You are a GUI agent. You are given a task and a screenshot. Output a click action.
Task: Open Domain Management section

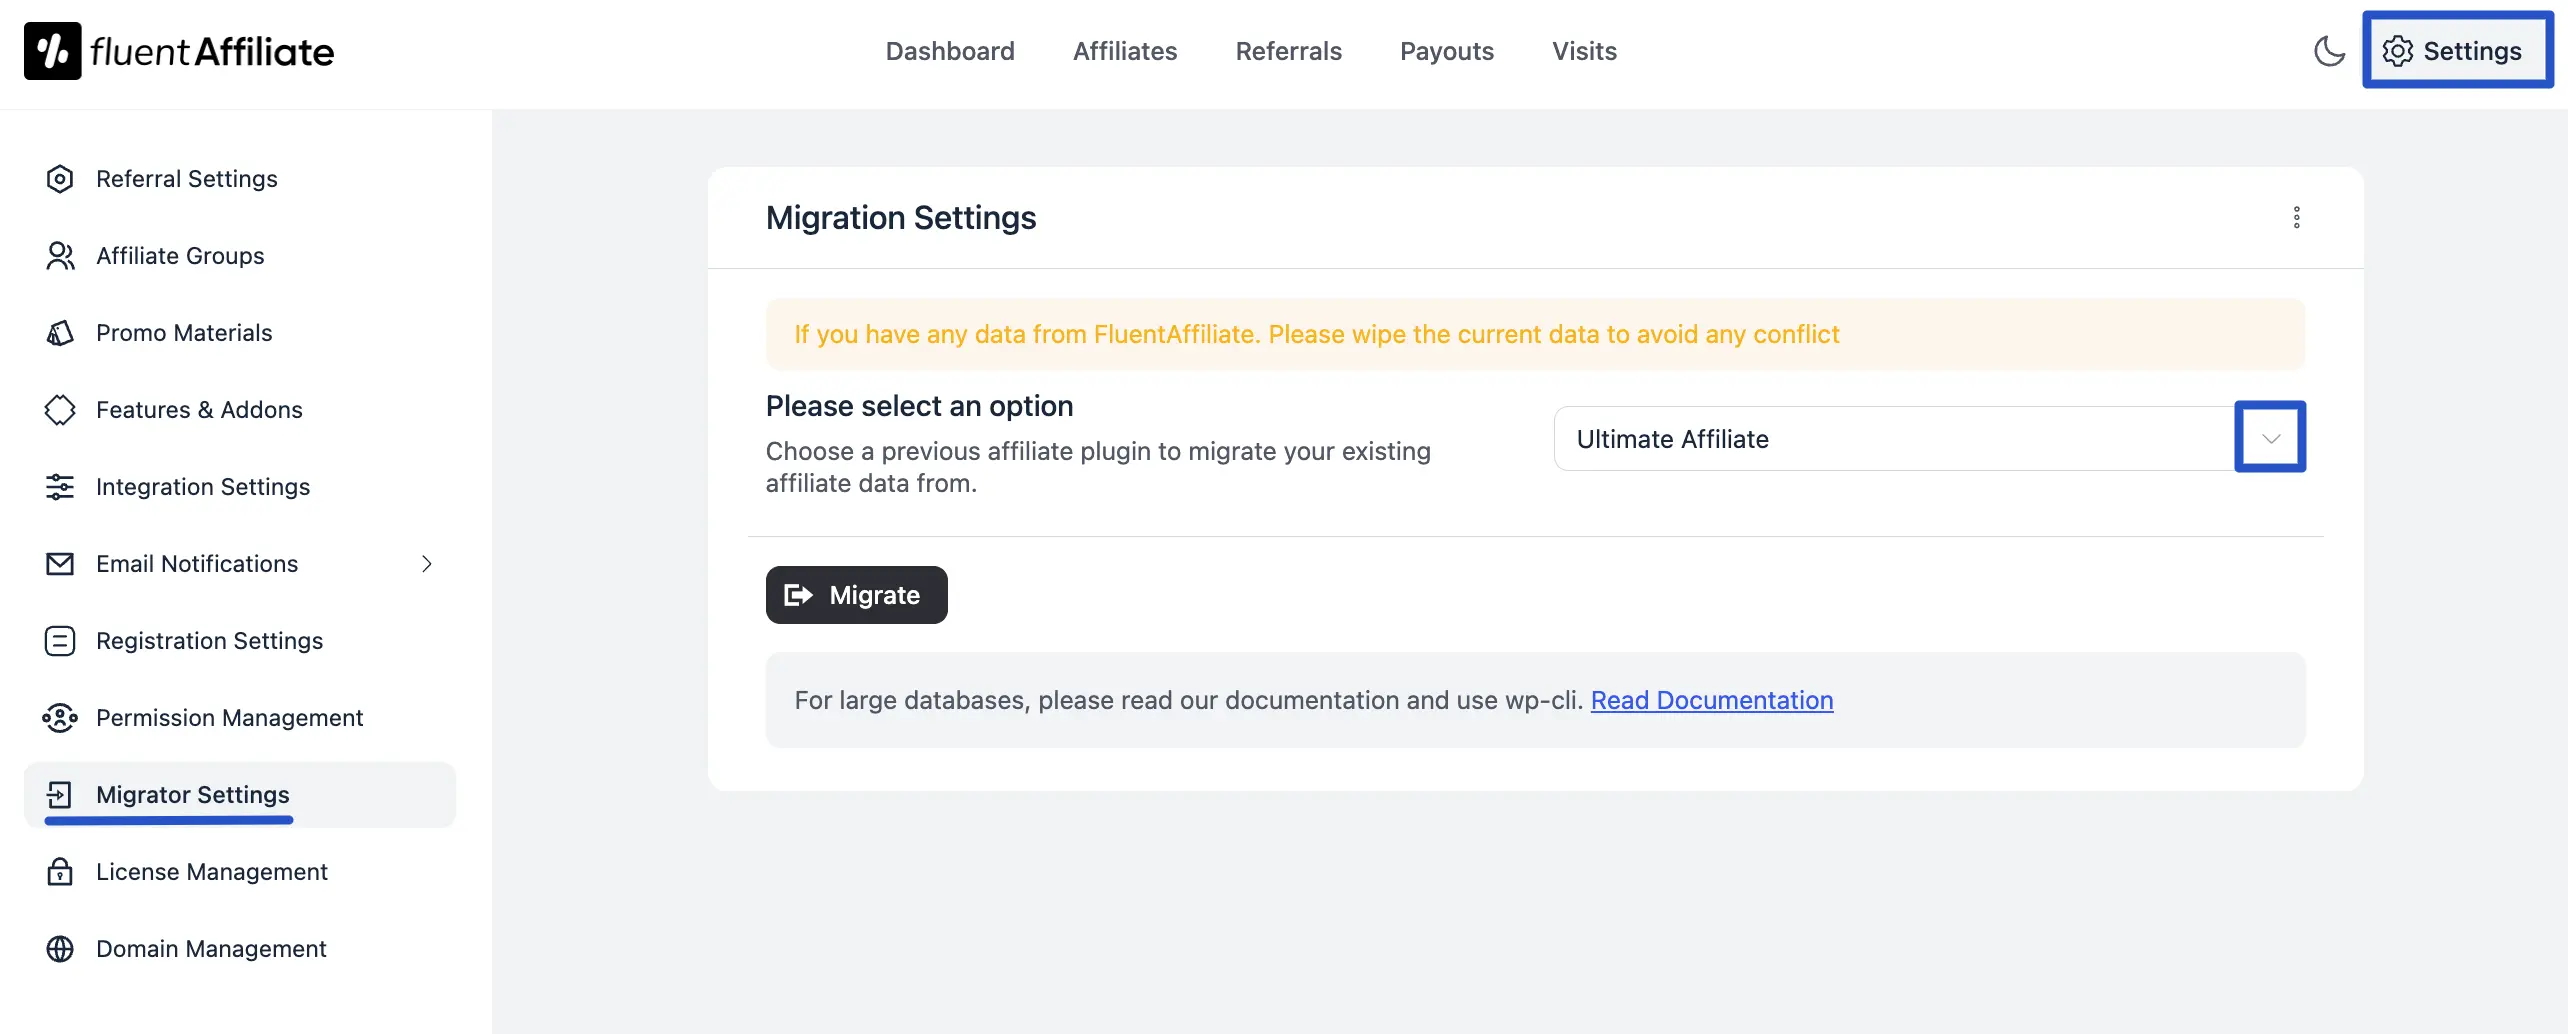click(240, 949)
